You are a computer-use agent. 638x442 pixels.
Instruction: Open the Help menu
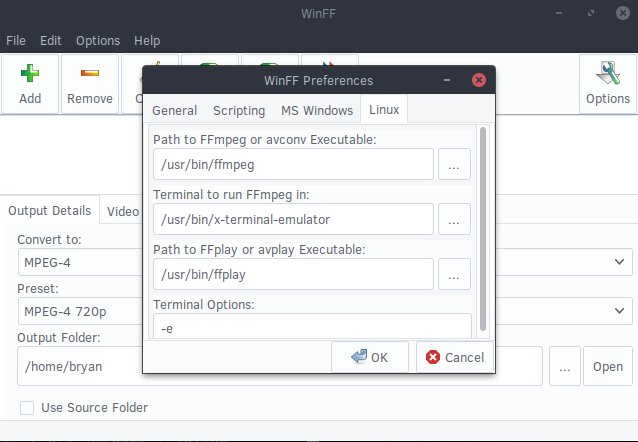pyautogui.click(x=147, y=41)
